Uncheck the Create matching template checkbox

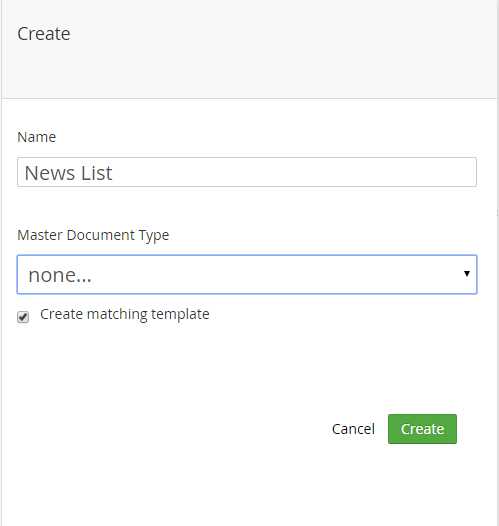(23, 317)
